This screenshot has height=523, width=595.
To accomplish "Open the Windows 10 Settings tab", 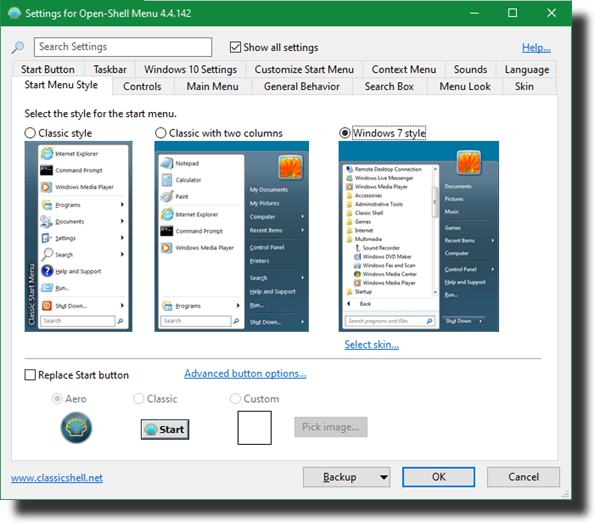I will point(190,69).
